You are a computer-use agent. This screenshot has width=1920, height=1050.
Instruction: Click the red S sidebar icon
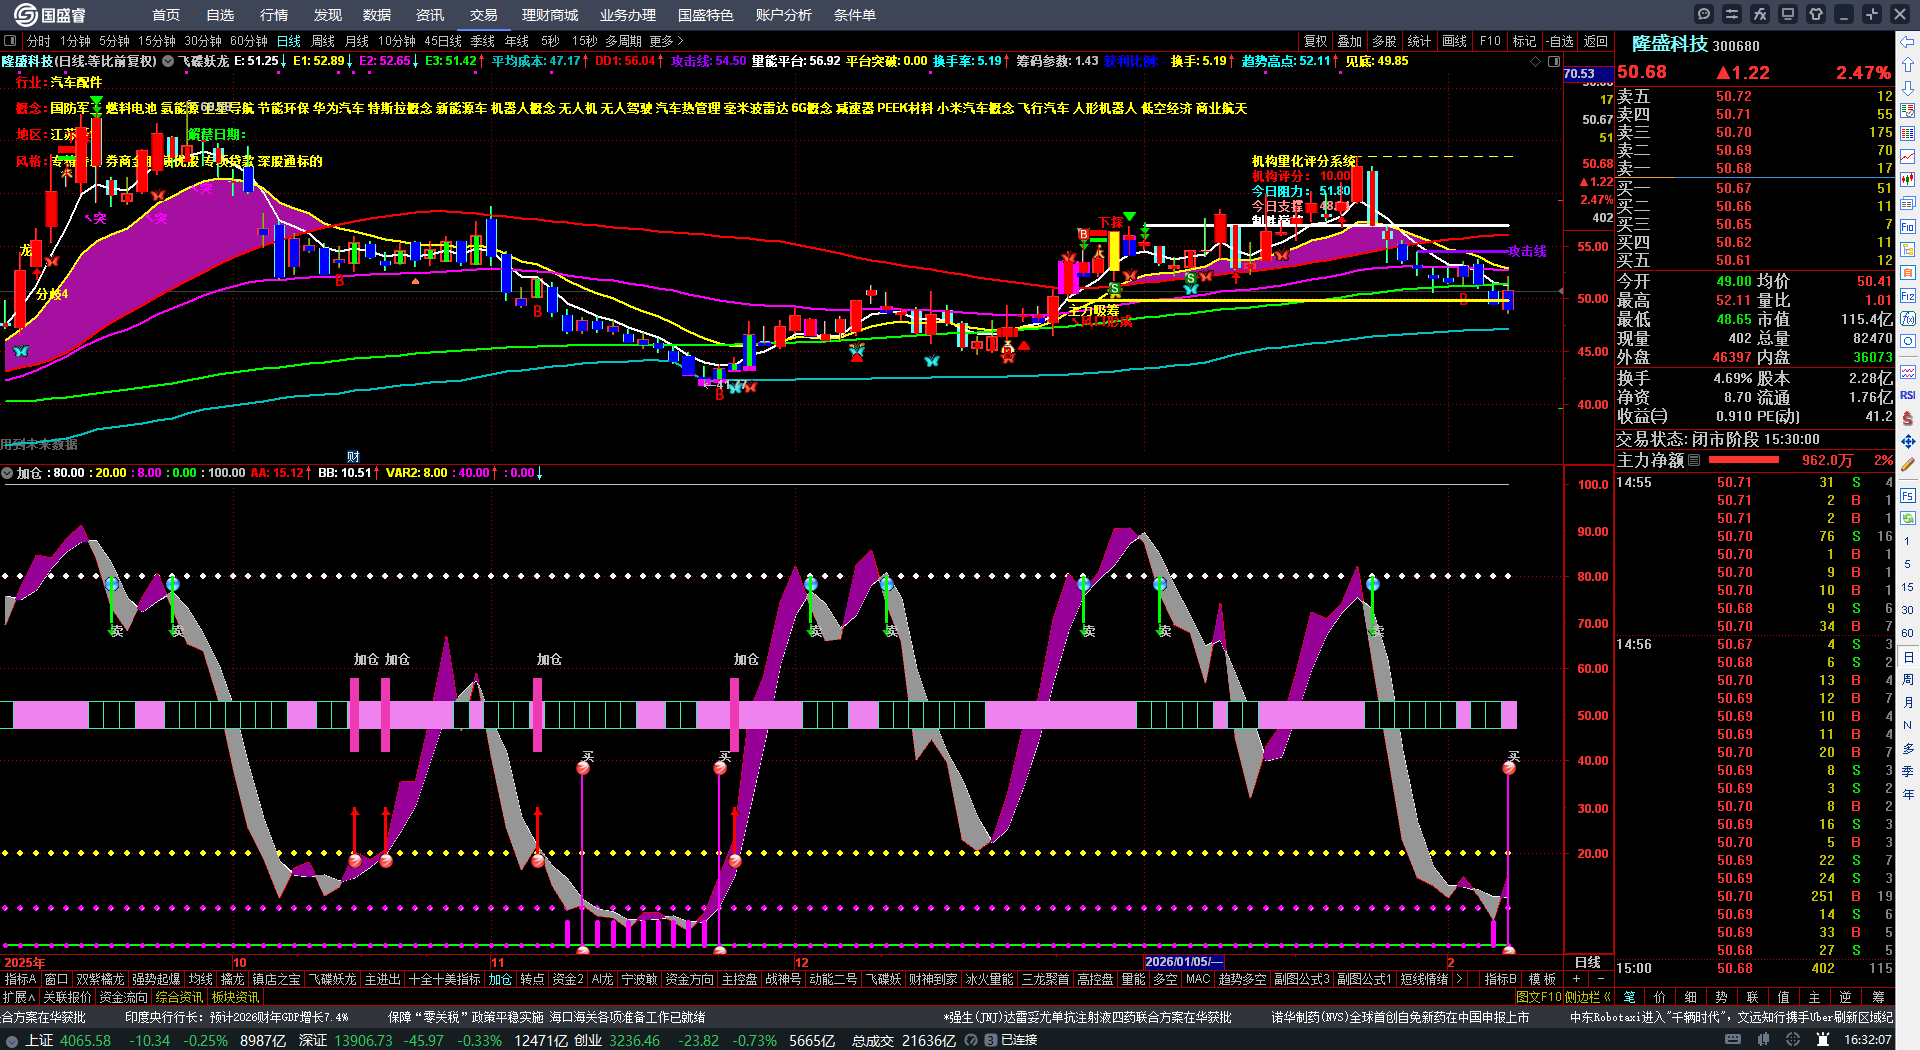coord(1908,418)
